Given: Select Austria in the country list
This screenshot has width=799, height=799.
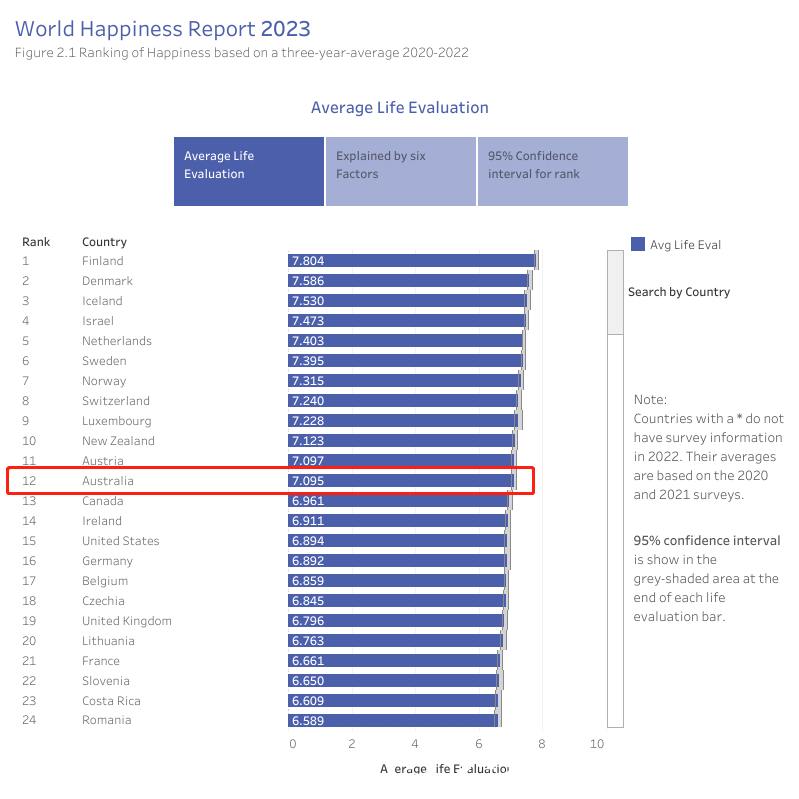Looking at the screenshot, I should (x=102, y=461).
